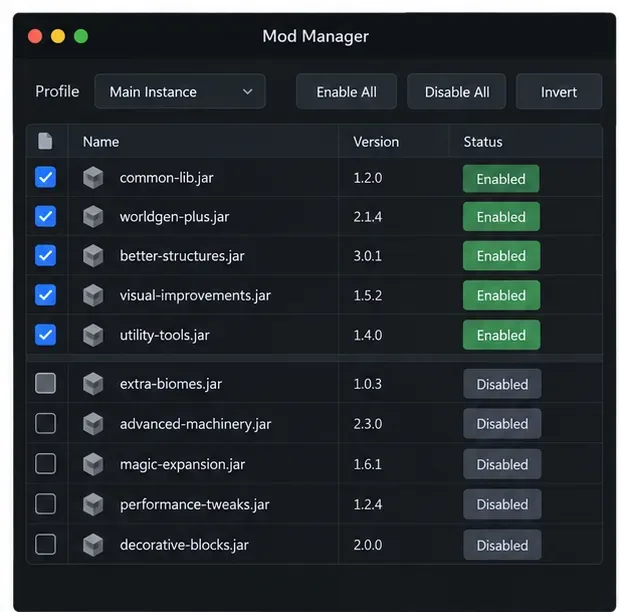Click version 1.0.3 of extra-biomes.jar

368,384
